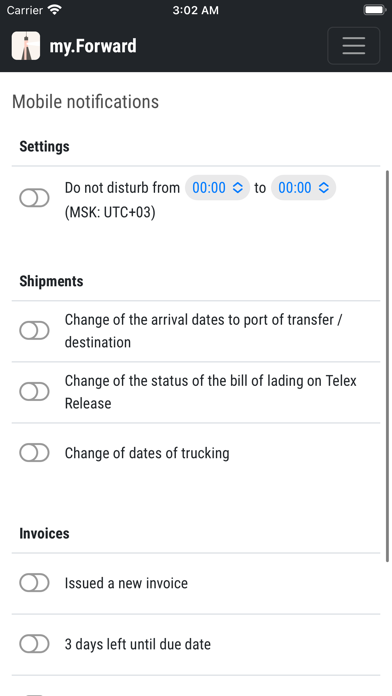Image resolution: width=392 pixels, height=696 pixels.
Task: Select the Invoices section header
Action: point(44,533)
